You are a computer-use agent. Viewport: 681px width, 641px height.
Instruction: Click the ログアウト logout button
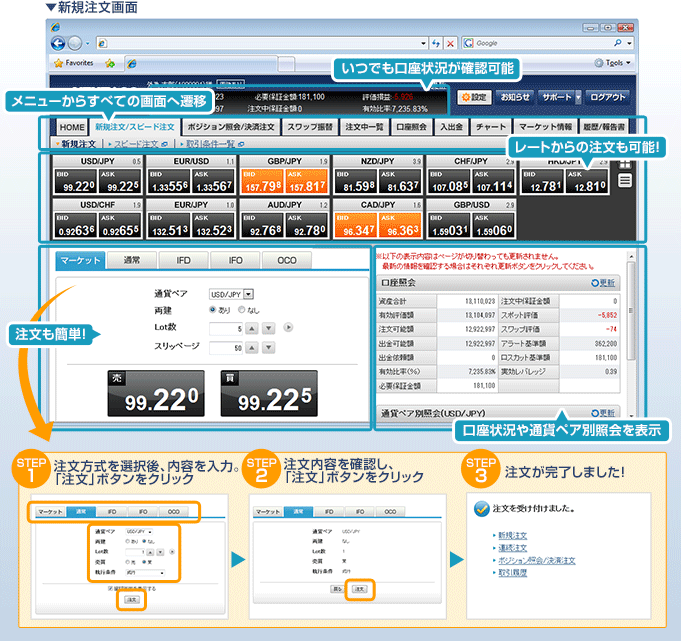[x=607, y=97]
